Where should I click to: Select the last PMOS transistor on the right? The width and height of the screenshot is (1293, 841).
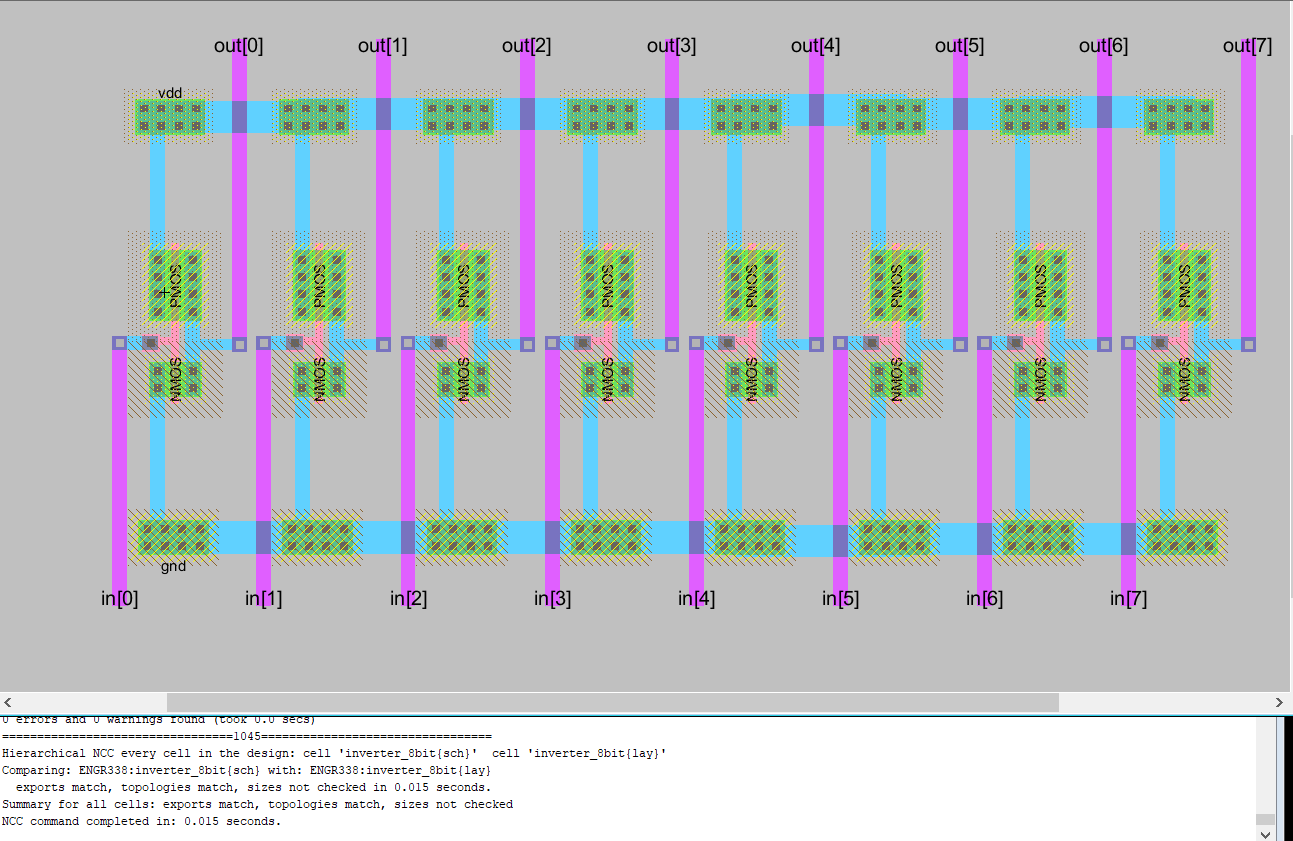[x=1184, y=284]
